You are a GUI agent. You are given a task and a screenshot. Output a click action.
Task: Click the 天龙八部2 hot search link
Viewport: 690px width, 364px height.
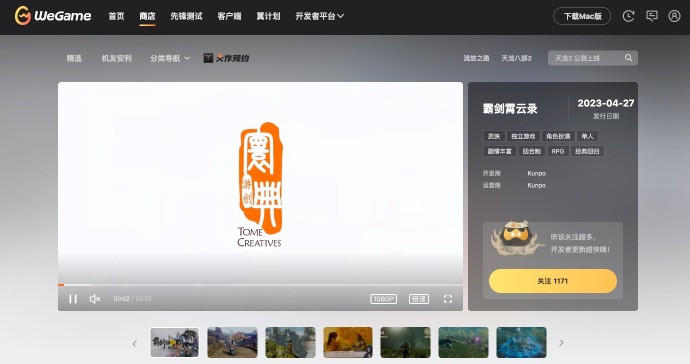pos(516,58)
